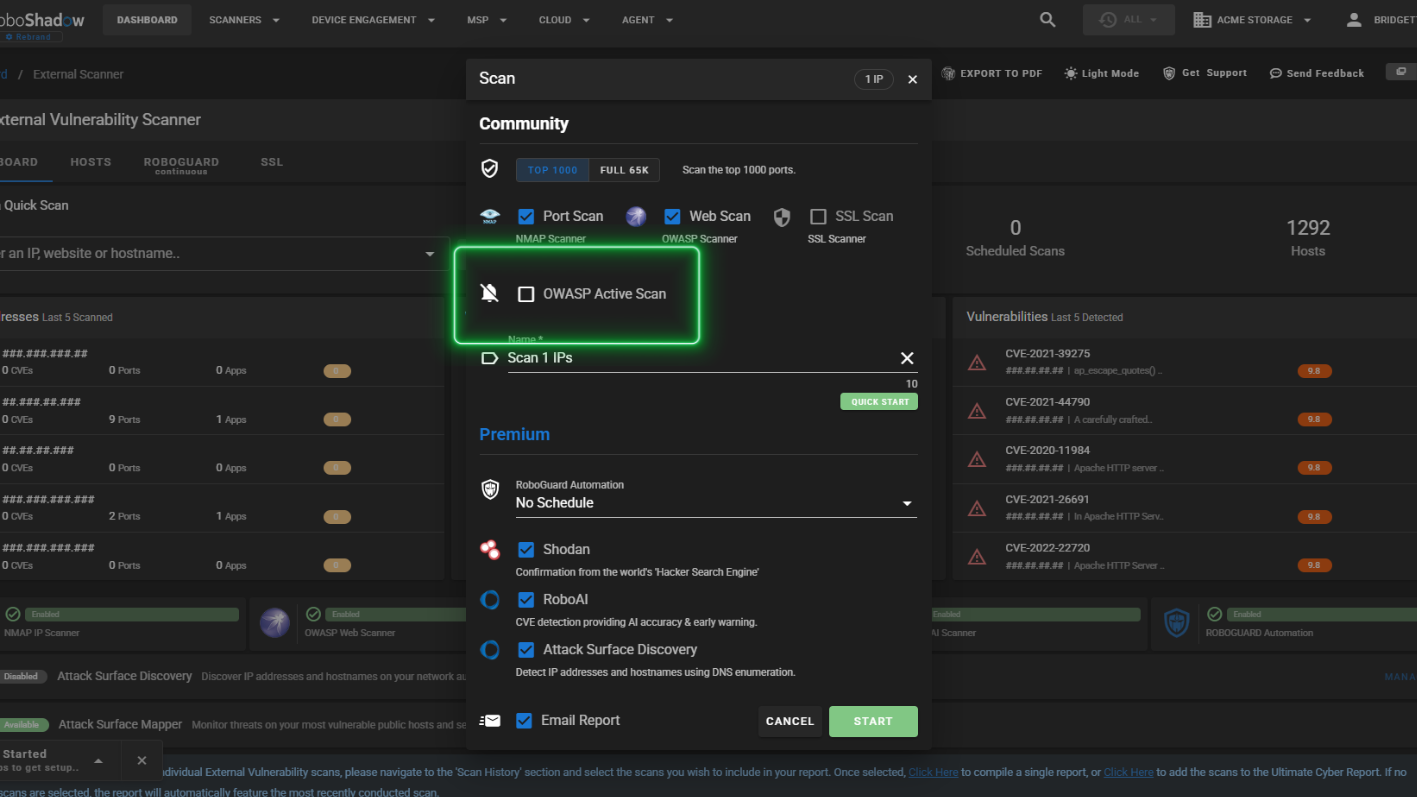Click the Email Report envelope icon

tap(490, 721)
